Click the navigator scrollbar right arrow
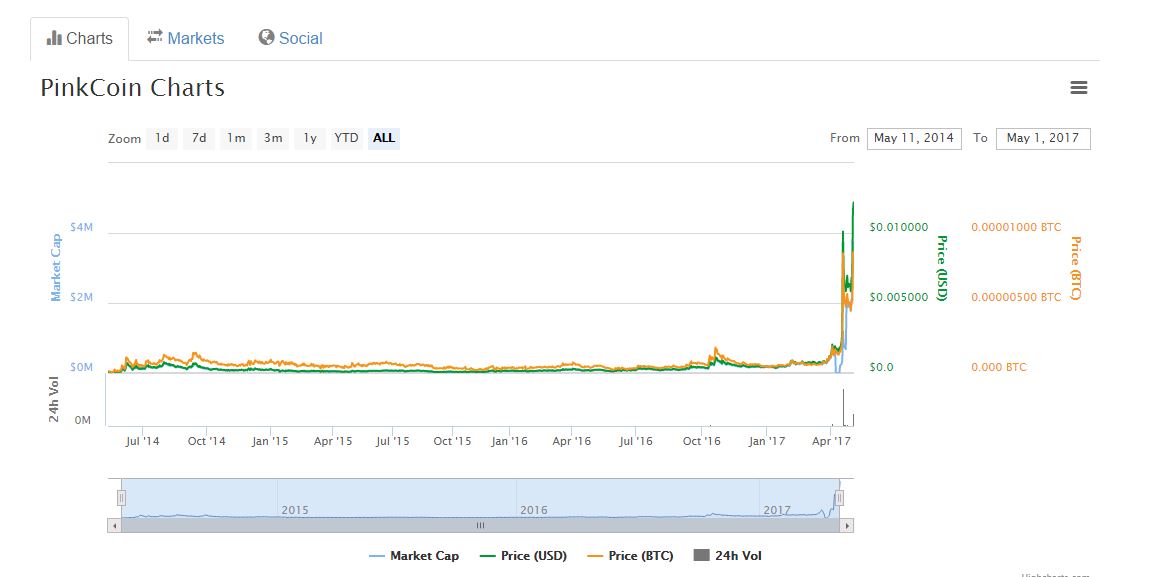This screenshot has width=1159, height=577. tap(847, 526)
